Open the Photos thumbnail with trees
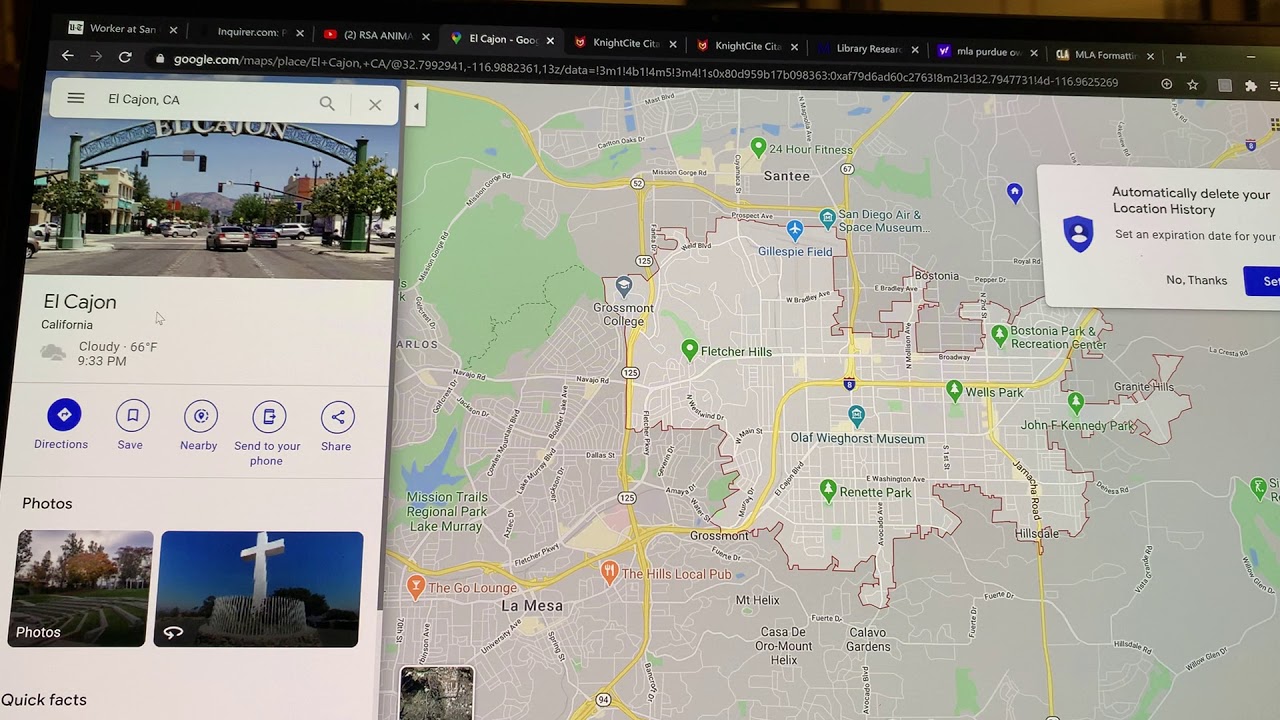 pyautogui.click(x=82, y=588)
